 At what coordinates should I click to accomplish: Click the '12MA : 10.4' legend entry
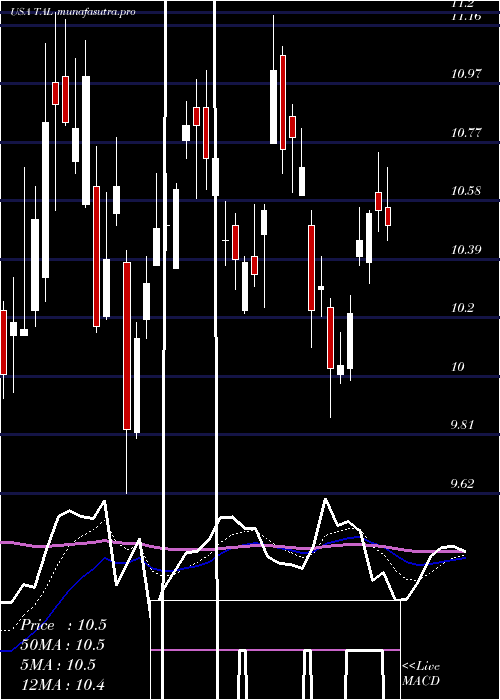coord(62,685)
